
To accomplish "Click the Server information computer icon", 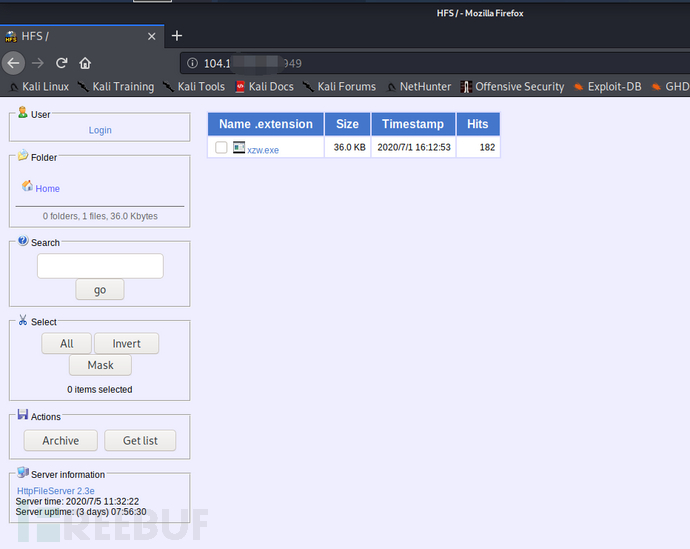I will [23, 472].
